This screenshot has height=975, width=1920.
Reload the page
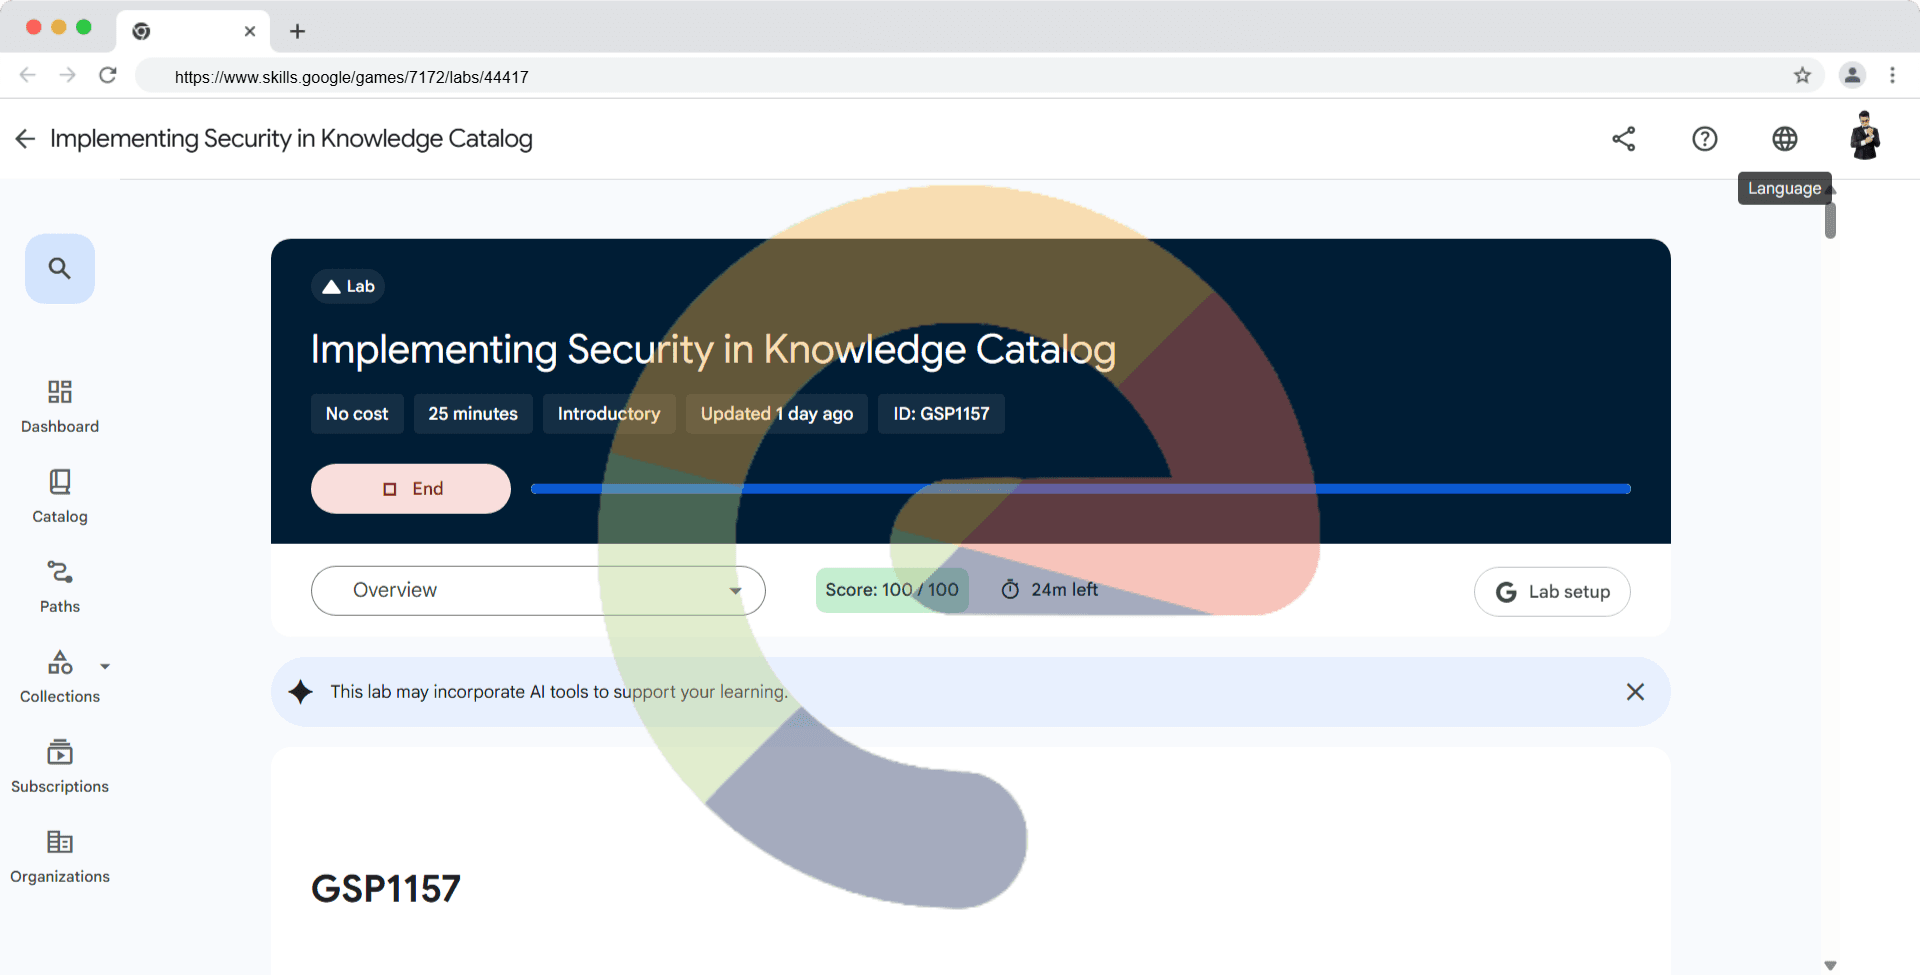pos(108,75)
